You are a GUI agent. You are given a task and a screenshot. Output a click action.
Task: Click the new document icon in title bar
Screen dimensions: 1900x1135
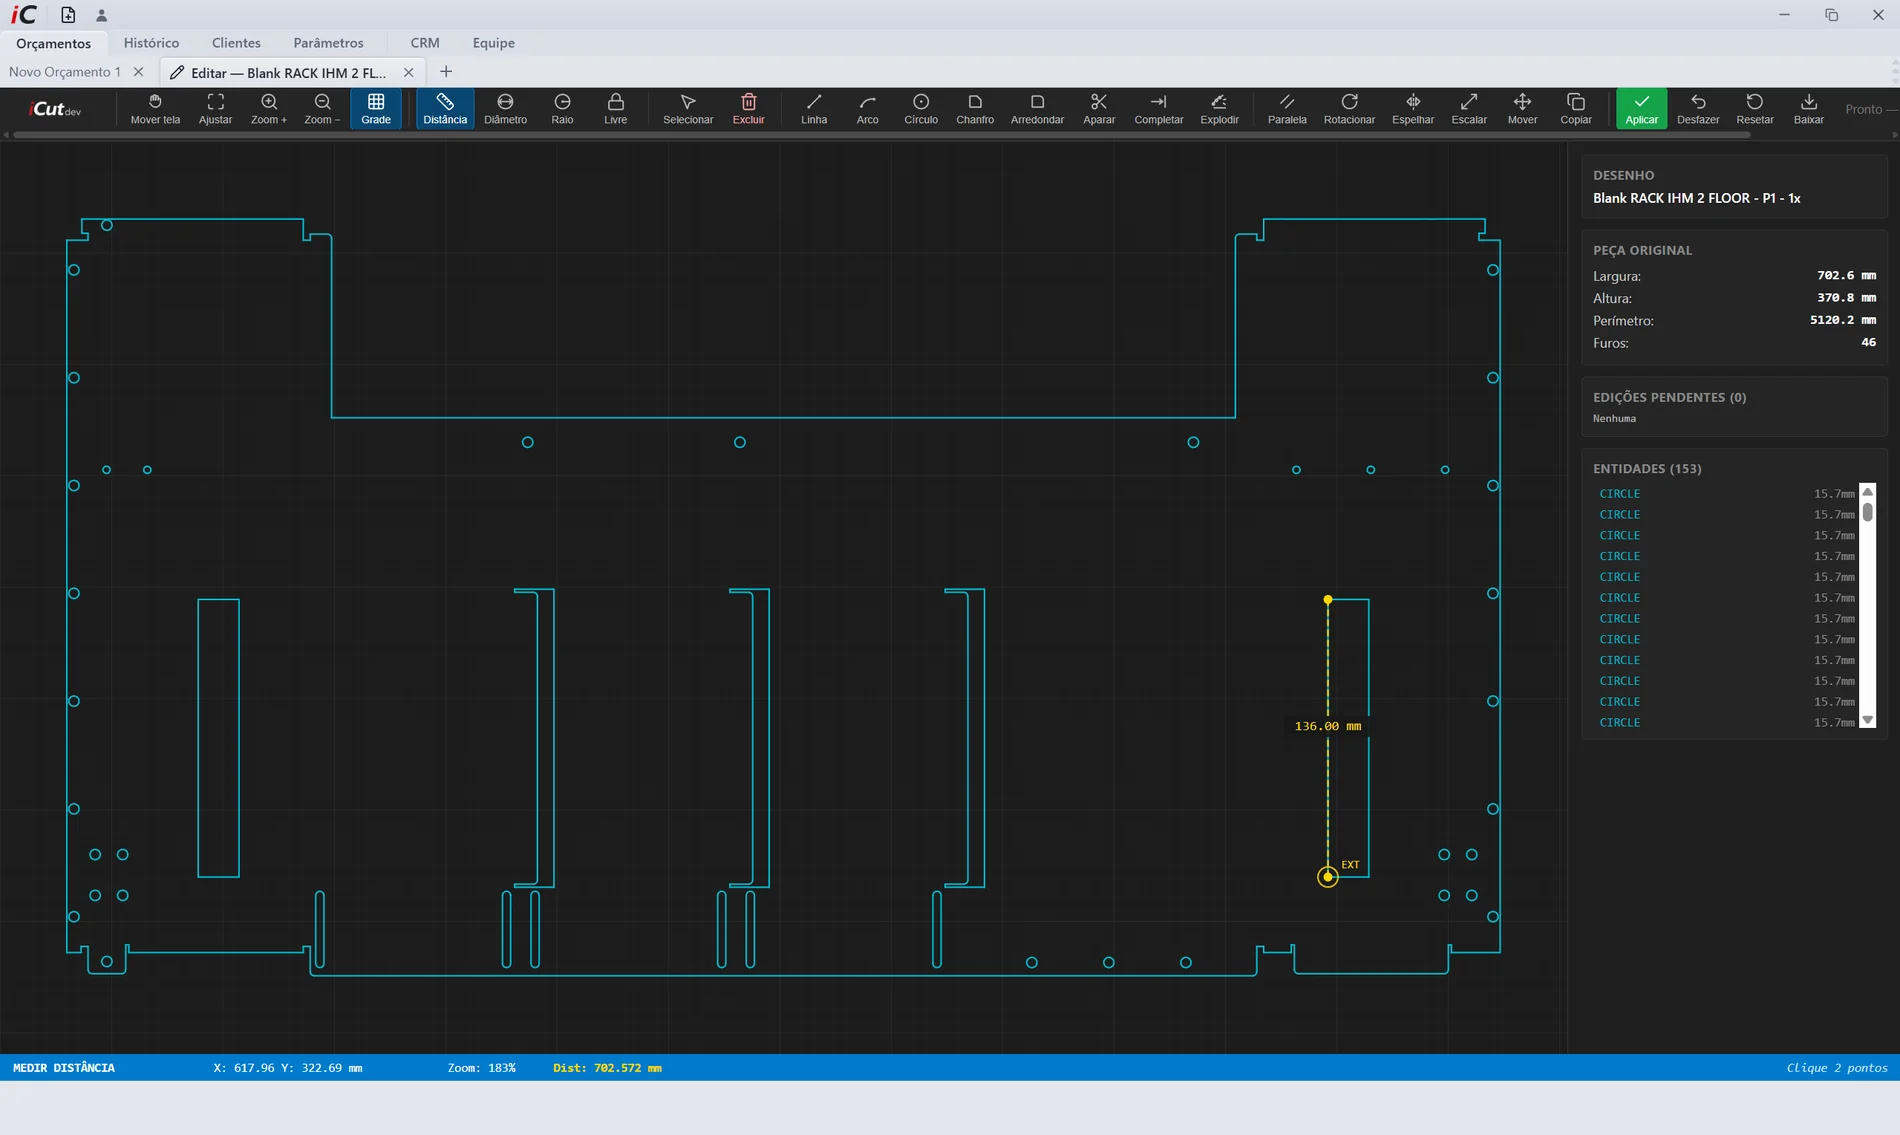[68, 15]
